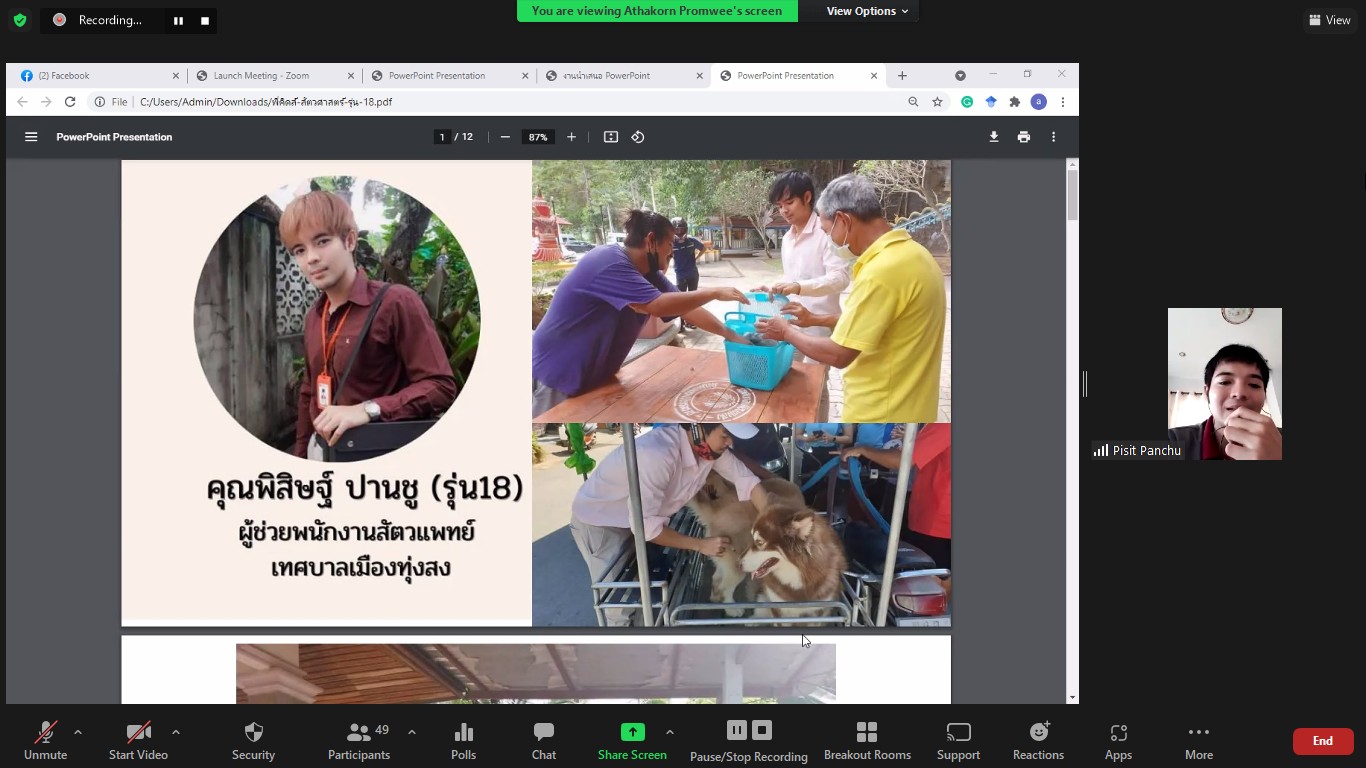The height and width of the screenshot is (768, 1366).
Task: Print the PDF document
Action: pos(1024,137)
